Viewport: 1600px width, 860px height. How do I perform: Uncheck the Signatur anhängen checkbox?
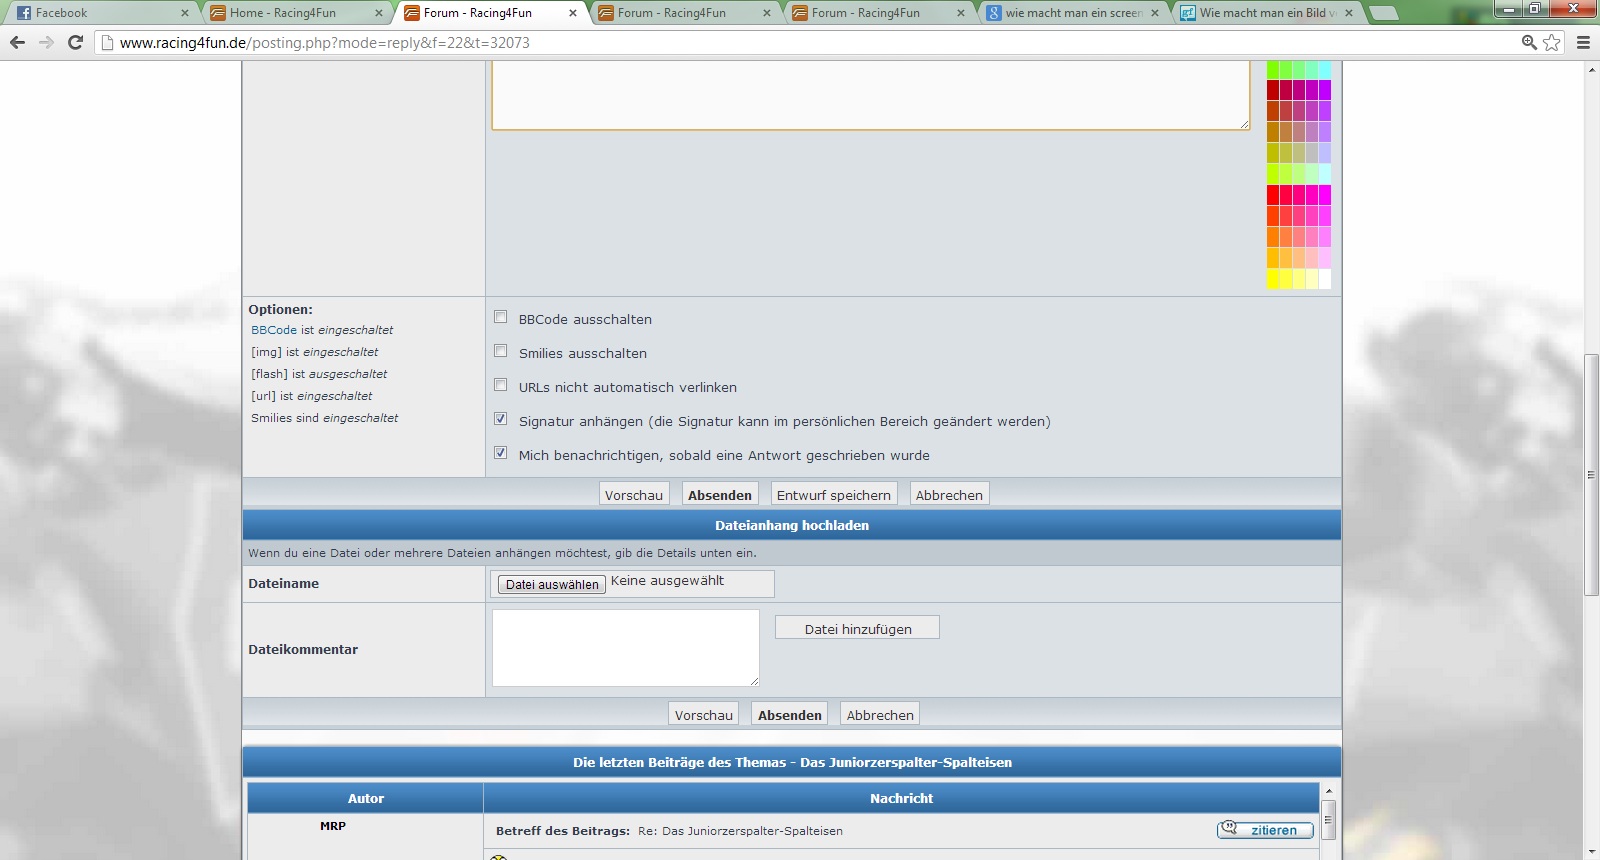pyautogui.click(x=501, y=419)
